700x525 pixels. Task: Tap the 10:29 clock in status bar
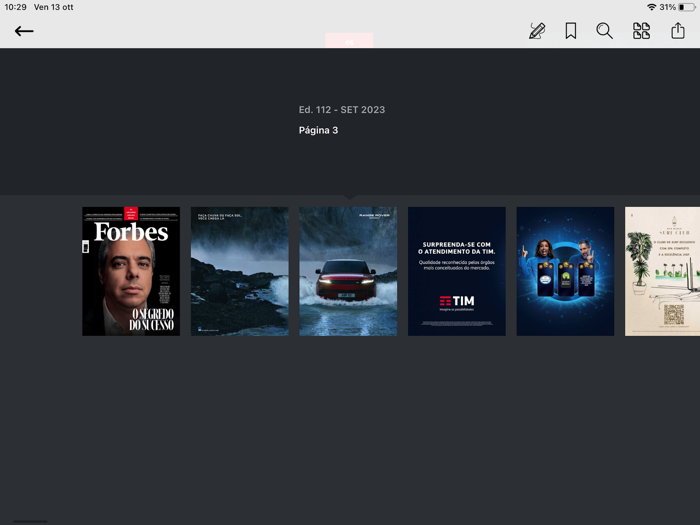pyautogui.click(x=16, y=7)
